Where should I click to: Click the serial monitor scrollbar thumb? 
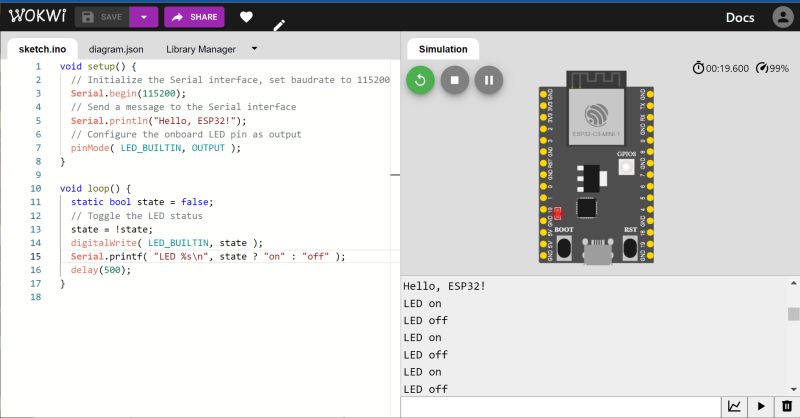pyautogui.click(x=793, y=314)
